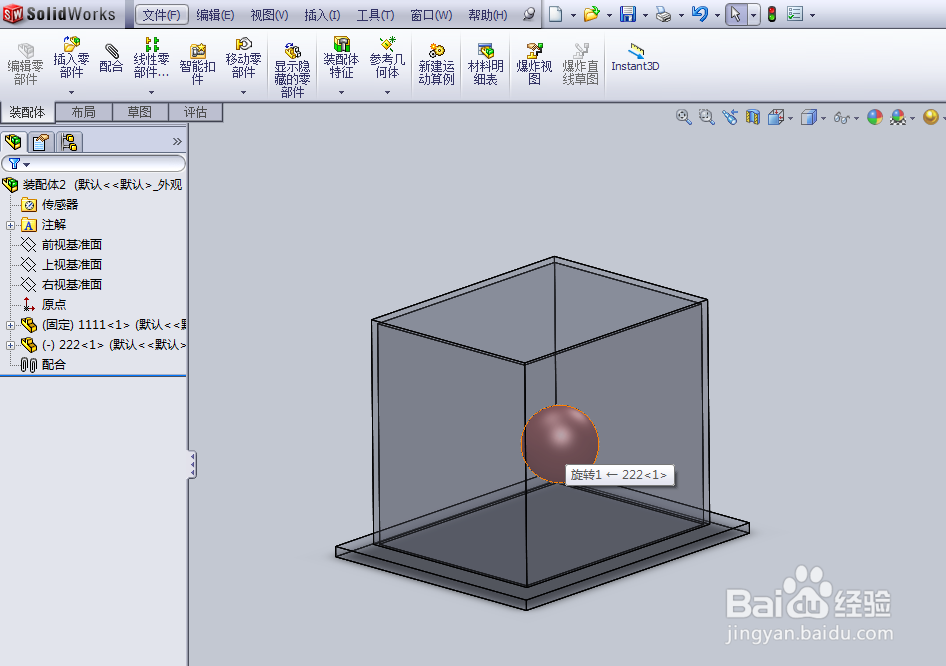Open dropdown under Reference Geometry (参考几何体)
Image resolution: width=946 pixels, height=666 pixels.
click(x=387, y=92)
